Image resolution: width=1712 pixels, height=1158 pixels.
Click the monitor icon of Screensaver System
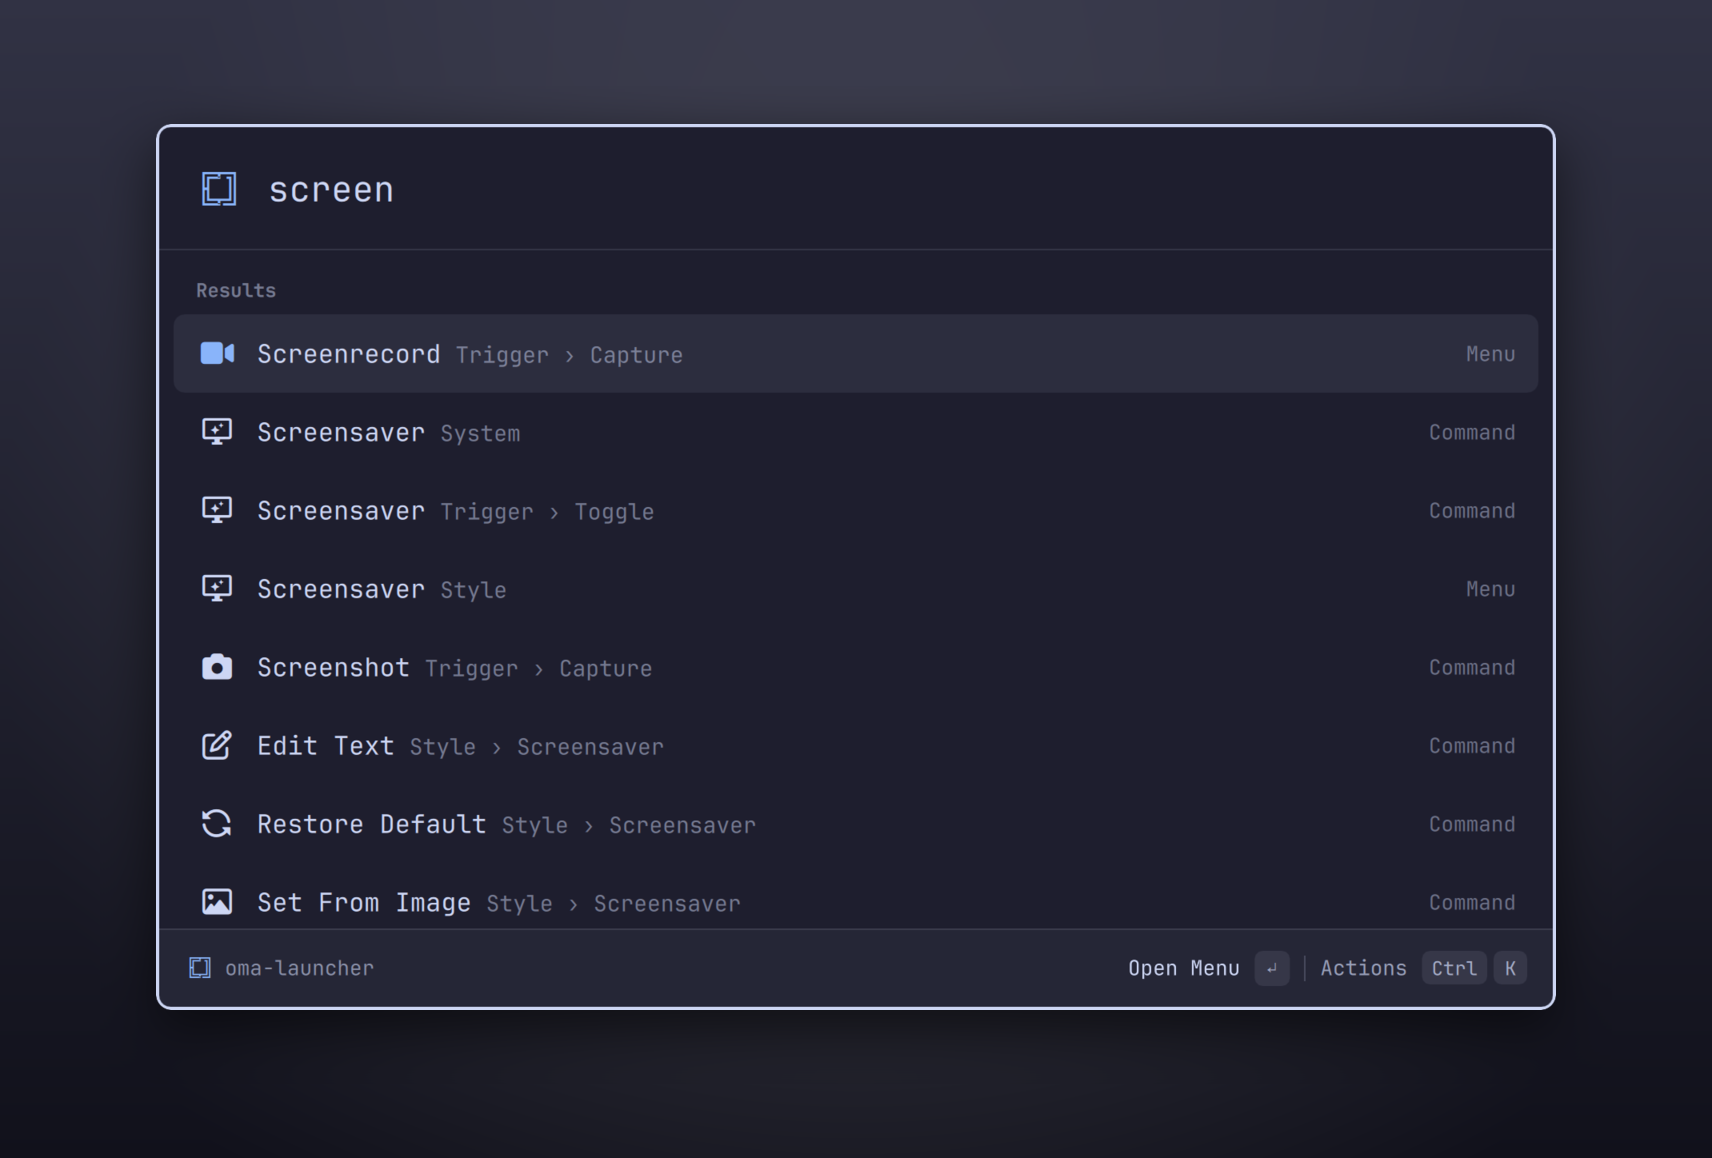pos(217,432)
